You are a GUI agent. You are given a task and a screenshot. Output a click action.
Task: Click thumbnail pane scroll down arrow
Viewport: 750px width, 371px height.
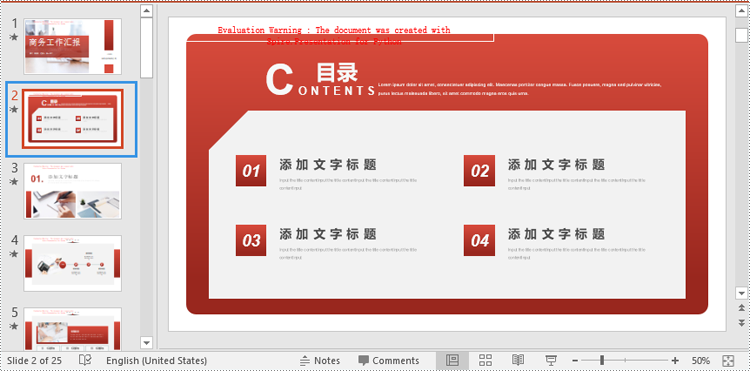146,342
